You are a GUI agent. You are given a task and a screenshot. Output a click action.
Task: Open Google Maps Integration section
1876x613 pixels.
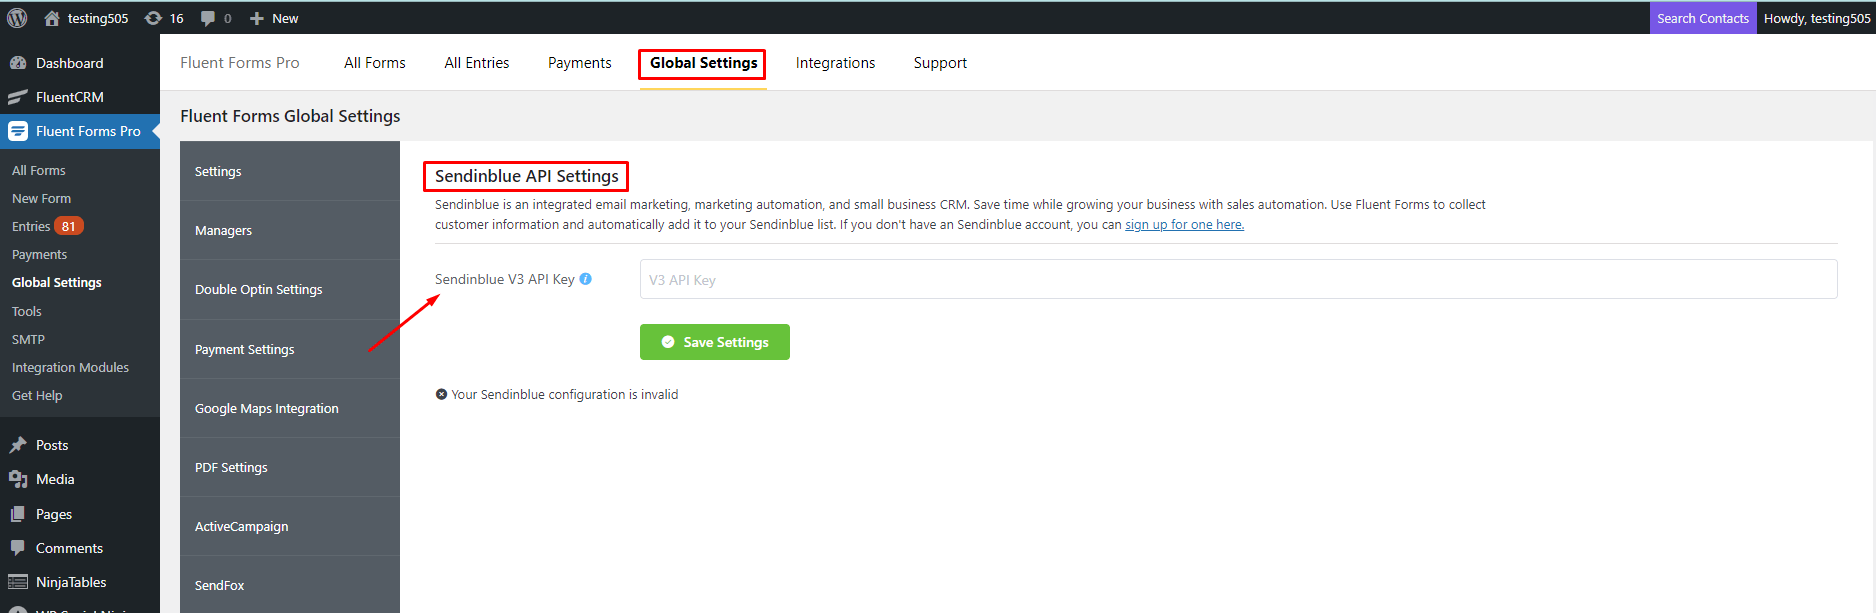pos(290,408)
